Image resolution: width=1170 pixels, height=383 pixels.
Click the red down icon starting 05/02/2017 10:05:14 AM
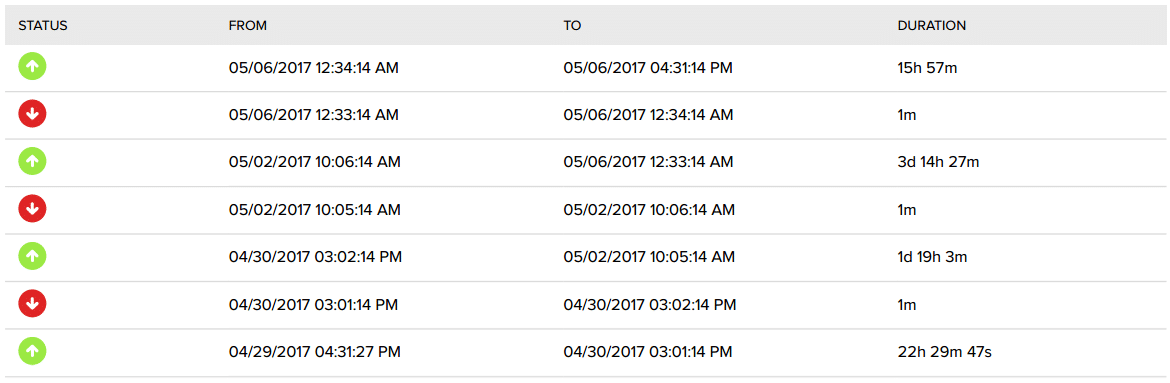point(32,210)
